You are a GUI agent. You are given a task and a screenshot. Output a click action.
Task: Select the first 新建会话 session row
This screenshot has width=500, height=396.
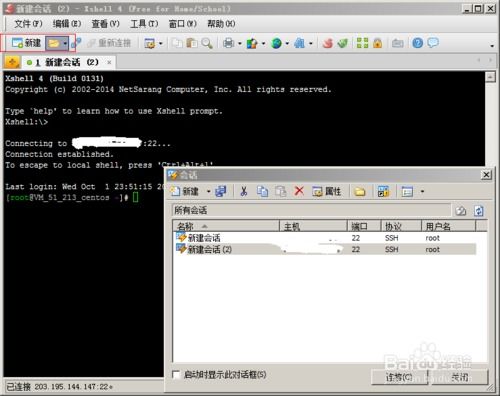tap(325, 238)
